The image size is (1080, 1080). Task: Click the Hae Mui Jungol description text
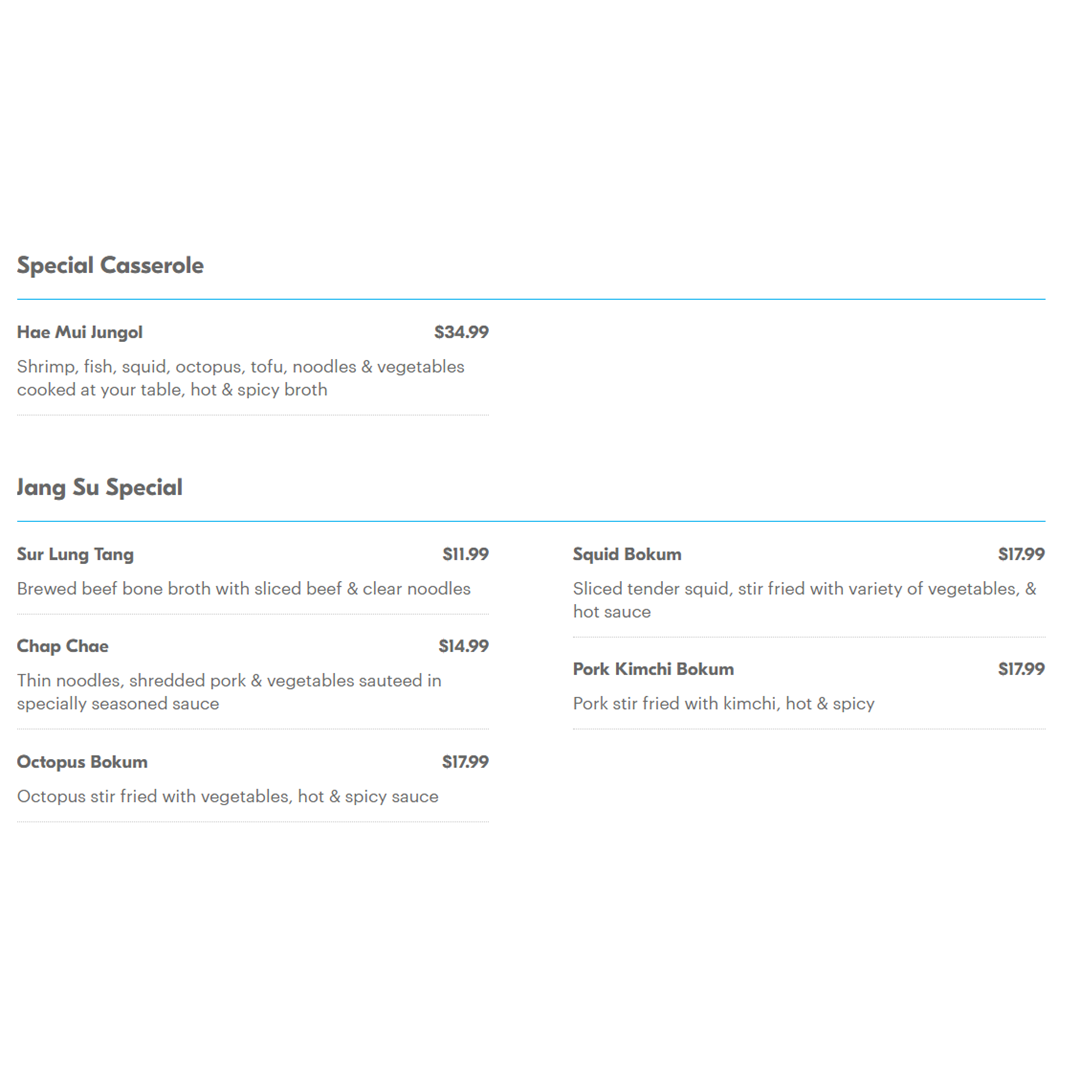click(240, 378)
